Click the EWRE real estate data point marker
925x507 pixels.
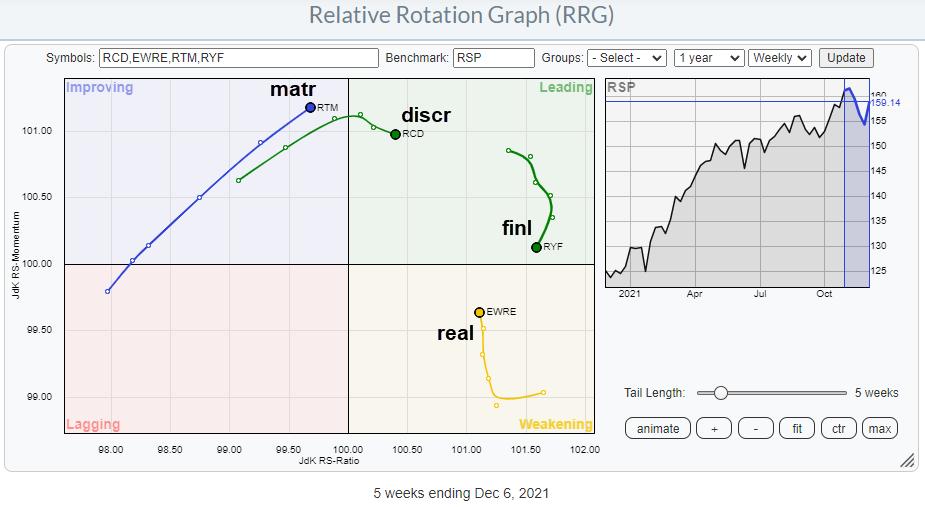pos(479,312)
